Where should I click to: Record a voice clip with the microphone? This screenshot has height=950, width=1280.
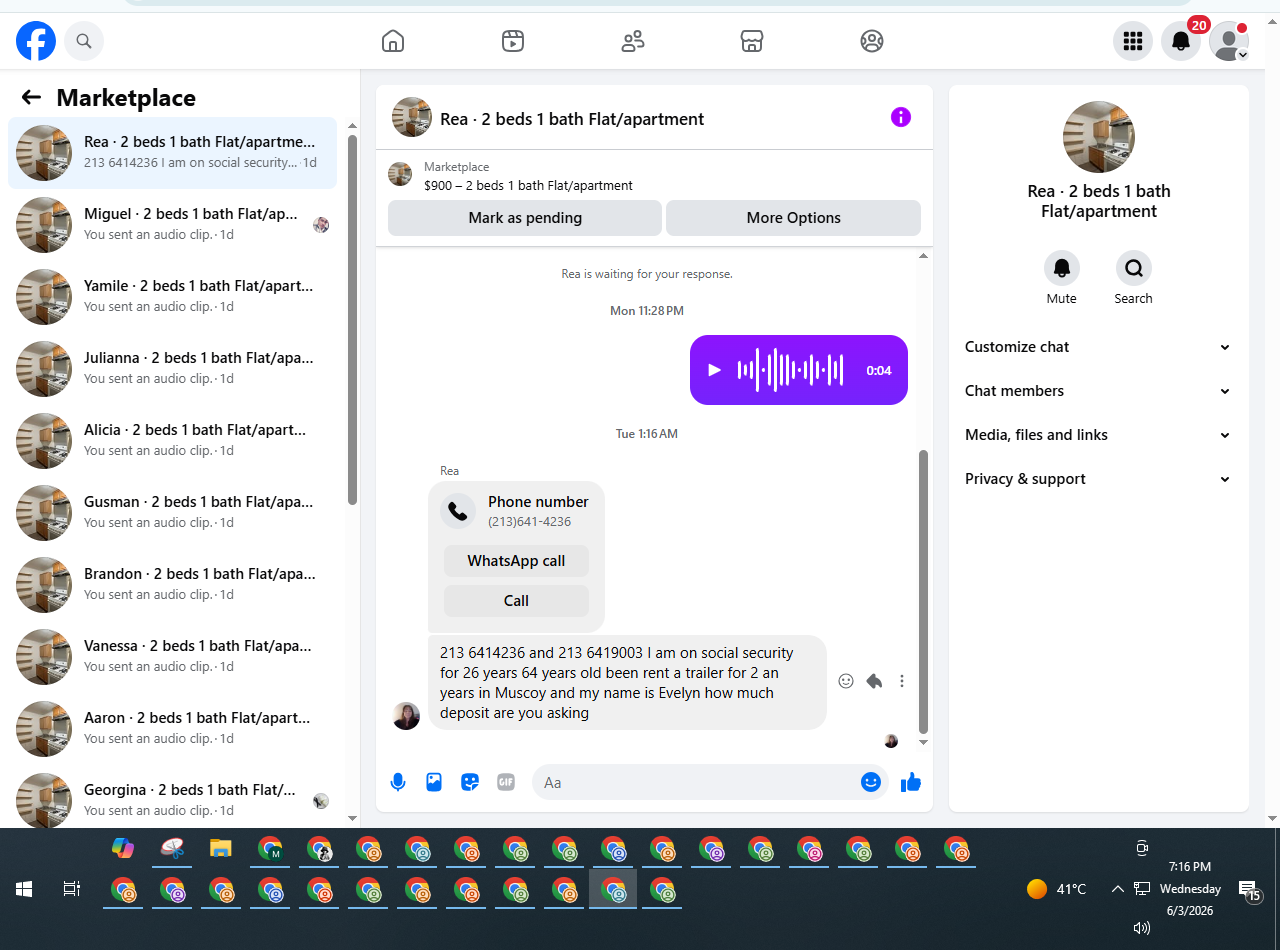(398, 782)
